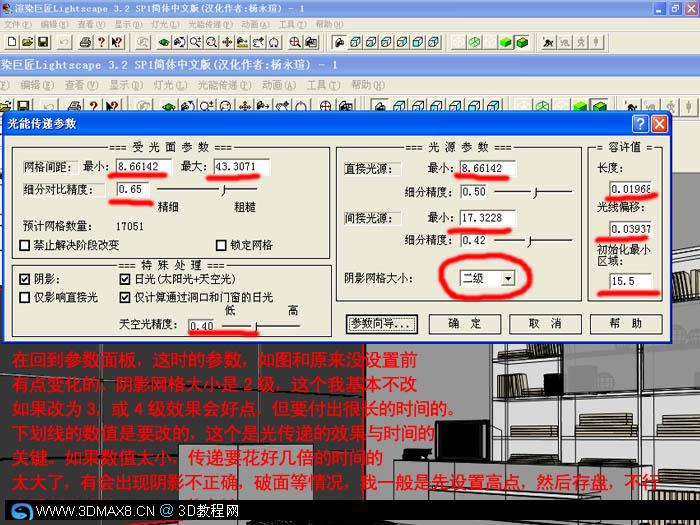Open the 查看(V) menu

[91, 24]
